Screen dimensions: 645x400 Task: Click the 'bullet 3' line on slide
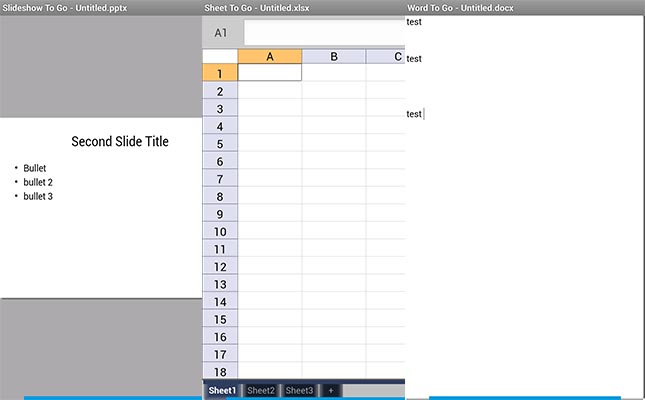38,196
